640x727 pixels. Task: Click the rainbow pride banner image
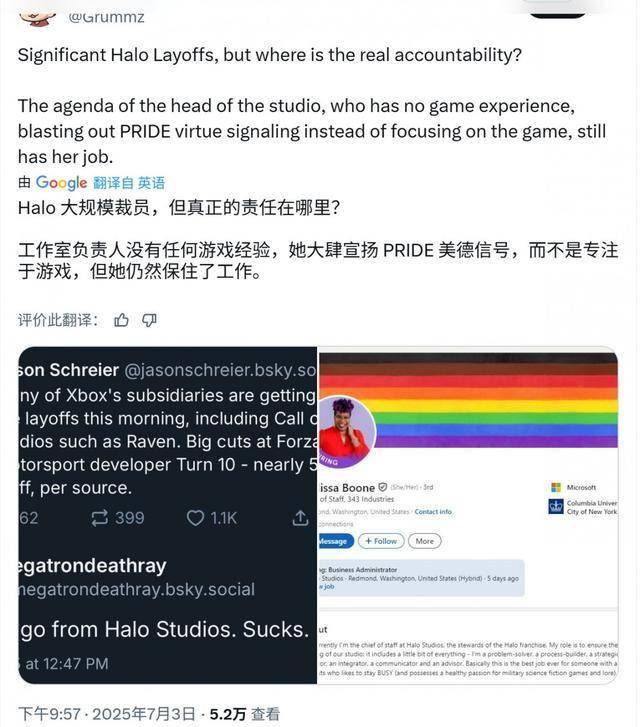(468, 400)
